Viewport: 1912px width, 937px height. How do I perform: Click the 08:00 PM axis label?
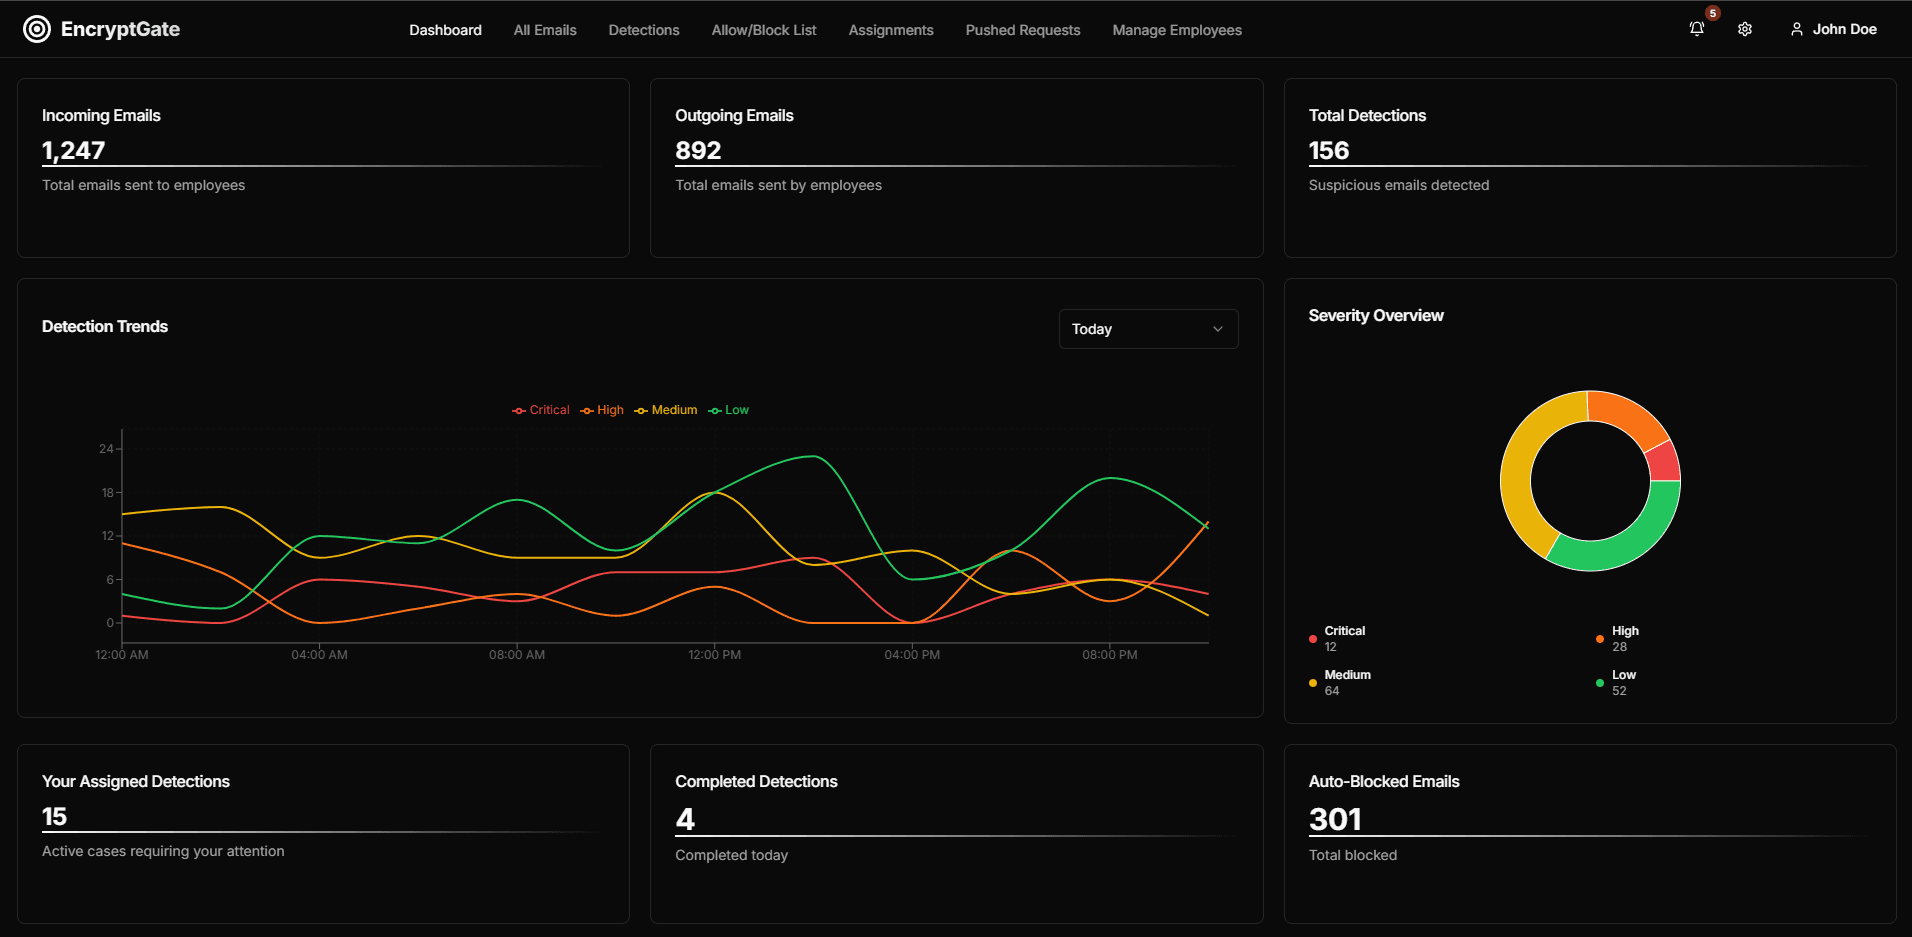click(1109, 655)
